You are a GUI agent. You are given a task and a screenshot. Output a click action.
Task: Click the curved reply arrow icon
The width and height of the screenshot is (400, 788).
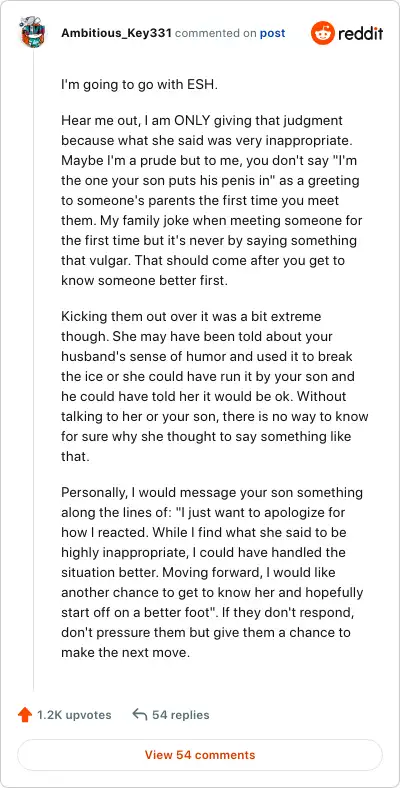pos(140,714)
